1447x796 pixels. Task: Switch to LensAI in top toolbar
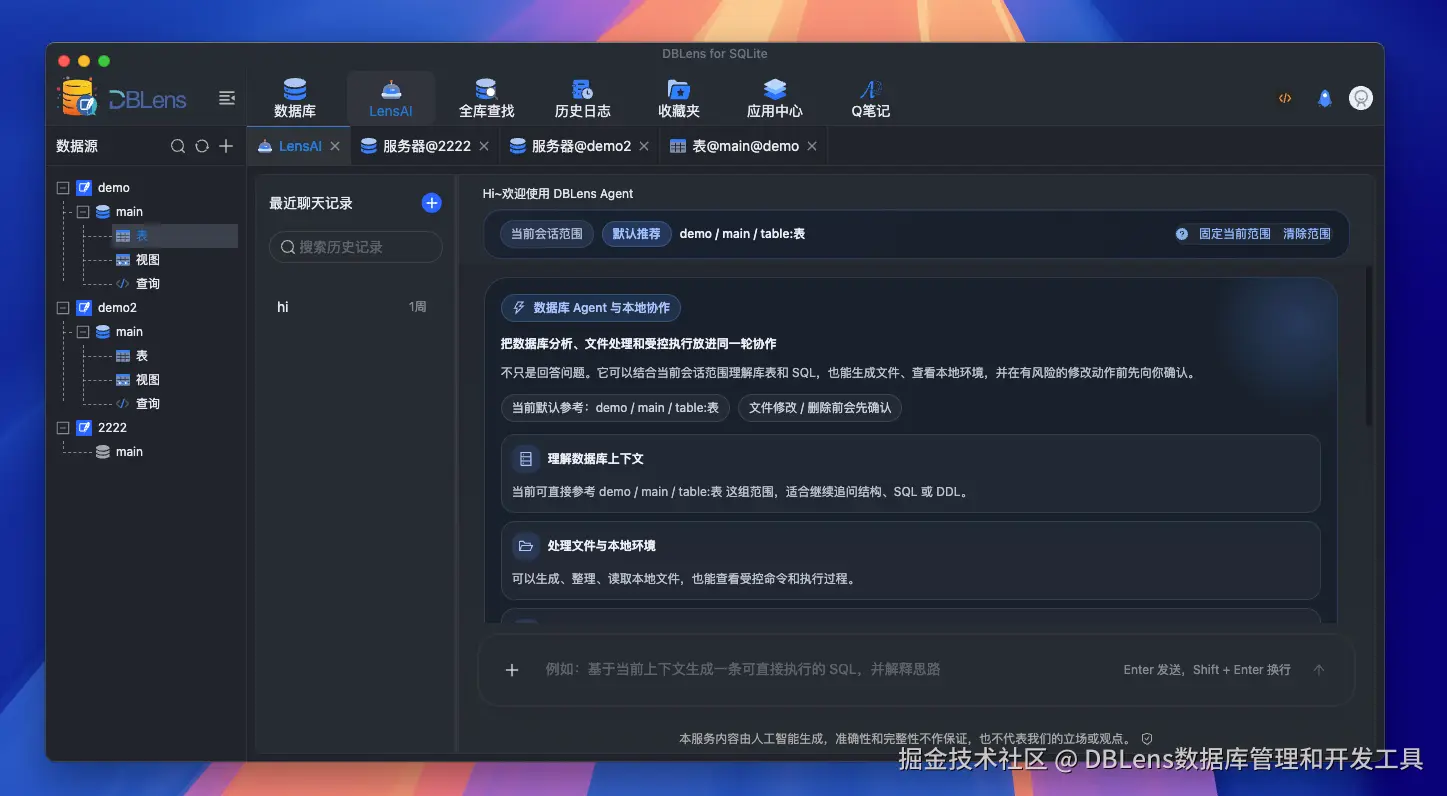coord(391,98)
